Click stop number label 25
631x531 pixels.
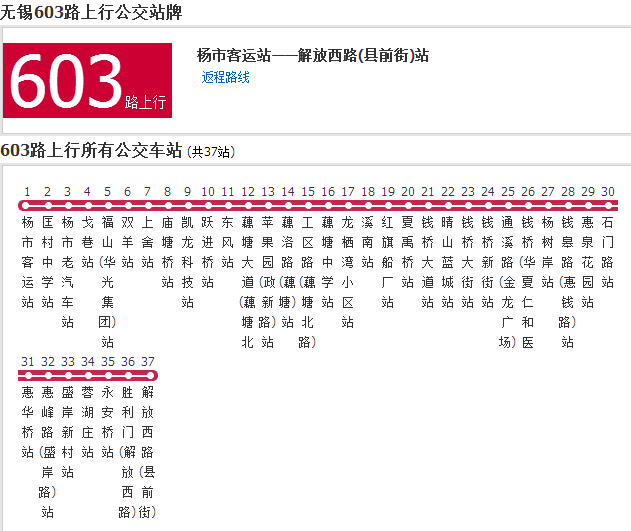coord(508,191)
